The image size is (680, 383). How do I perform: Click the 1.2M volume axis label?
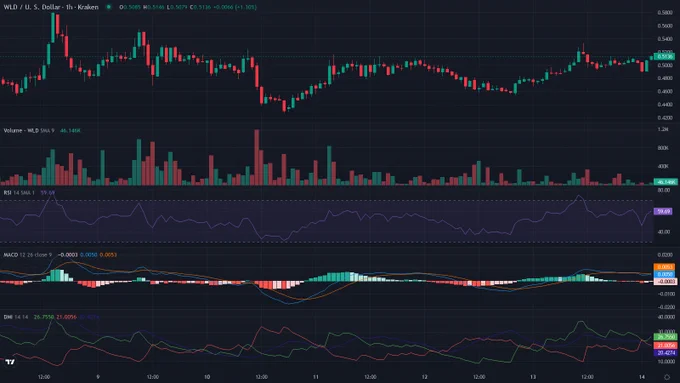tap(663, 129)
